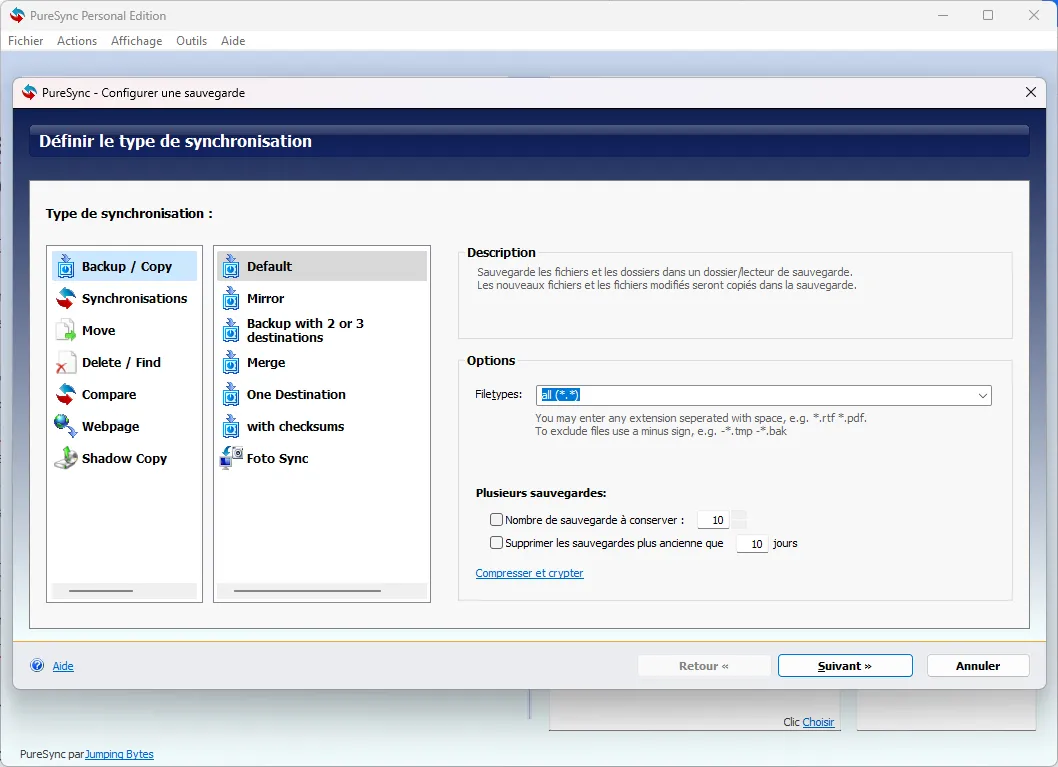Click the Move file icon

point(65,331)
